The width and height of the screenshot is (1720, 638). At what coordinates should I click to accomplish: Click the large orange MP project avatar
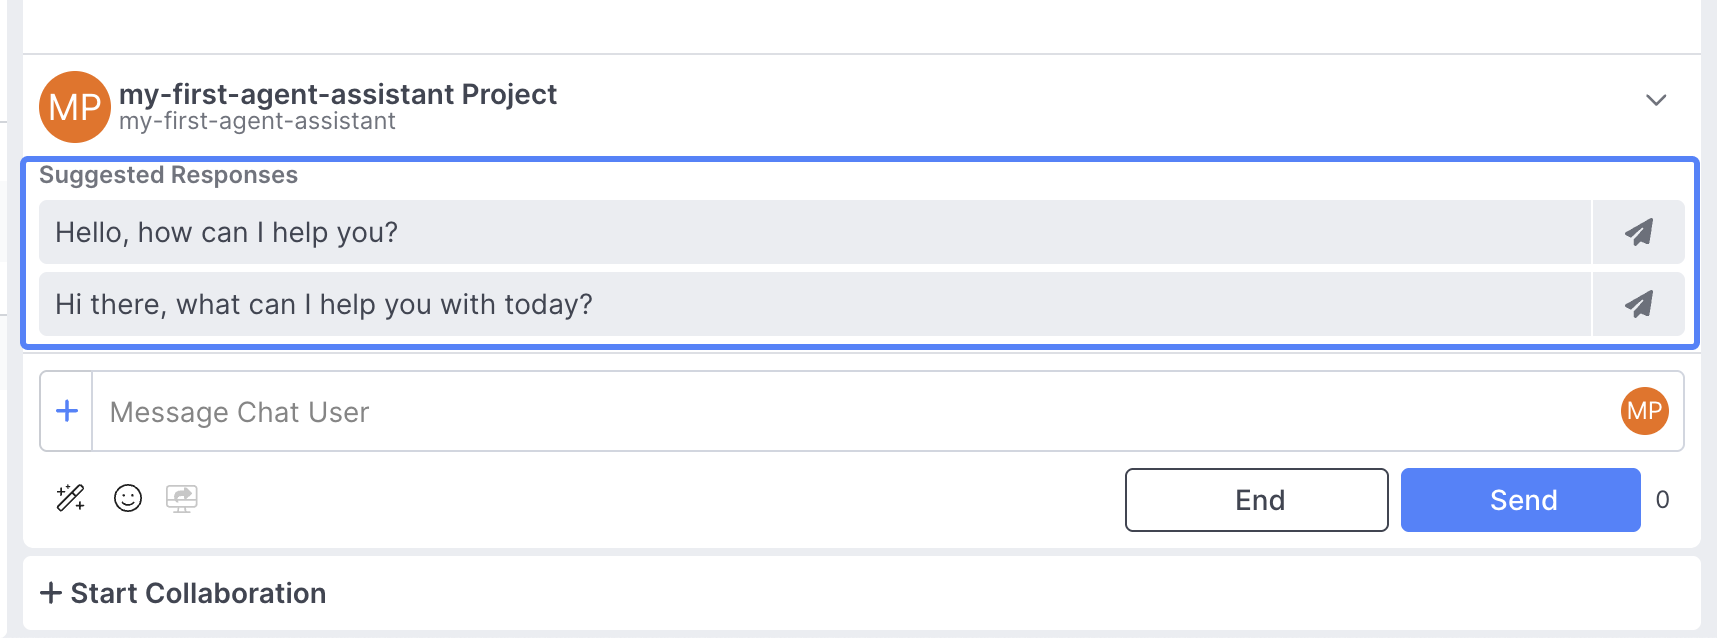coord(74,107)
